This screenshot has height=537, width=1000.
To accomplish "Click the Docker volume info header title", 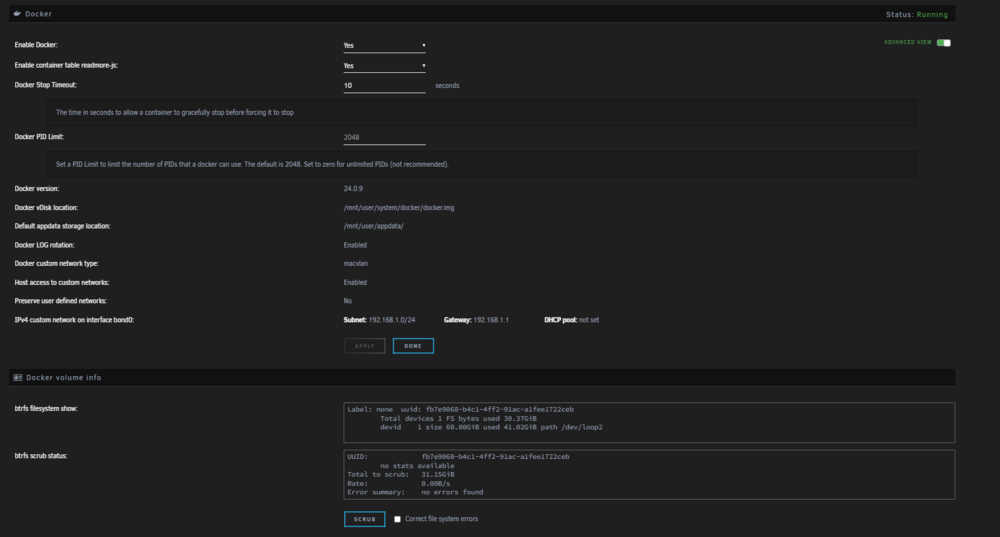I will (64, 378).
